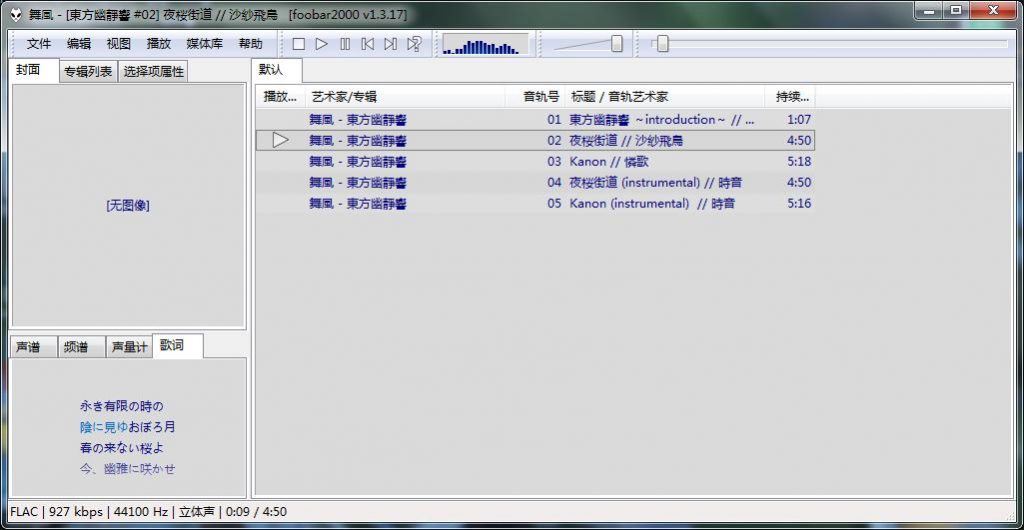This screenshot has height=530, width=1024.
Task: Select track 02 夜桜街道 // 沙紗飛鳥
Action: point(536,140)
